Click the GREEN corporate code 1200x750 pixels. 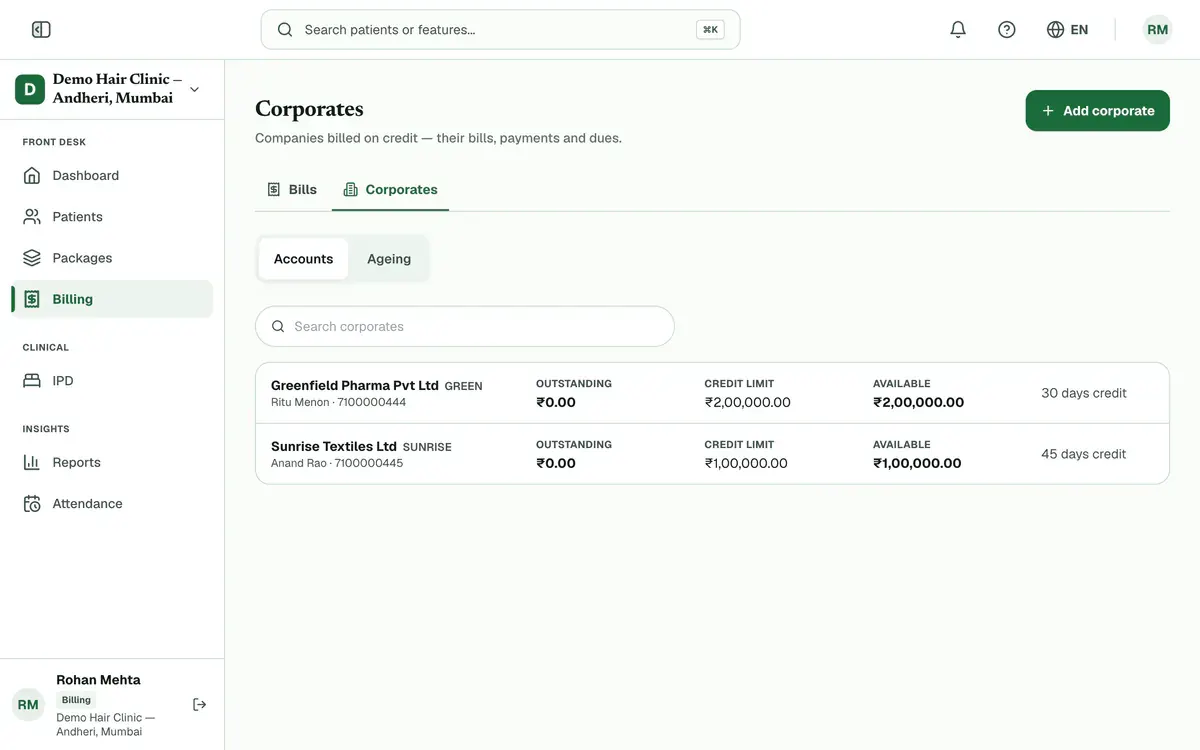point(463,386)
